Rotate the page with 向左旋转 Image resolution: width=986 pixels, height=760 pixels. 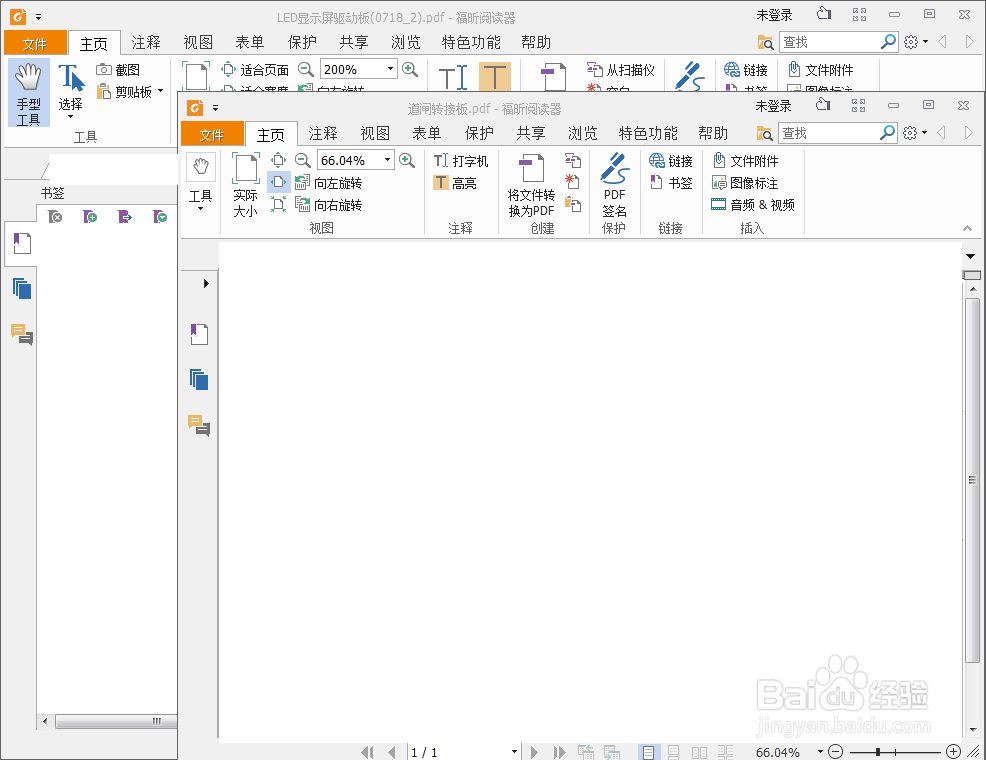tap(329, 183)
